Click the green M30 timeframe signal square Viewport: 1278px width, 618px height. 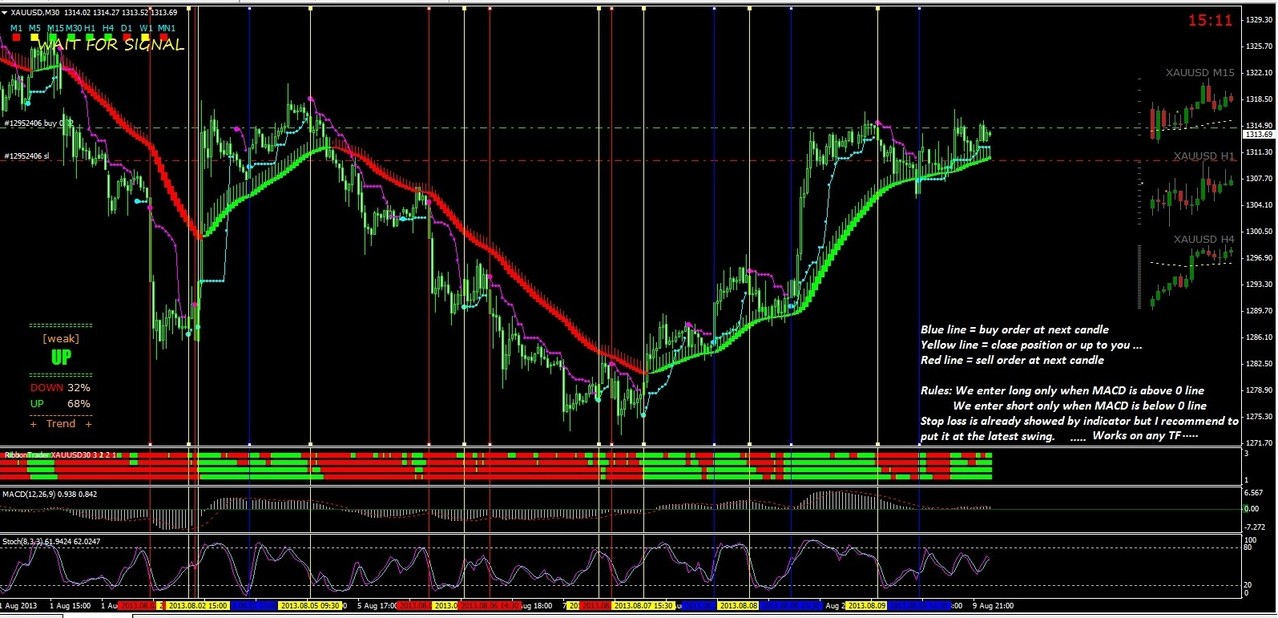[x=72, y=37]
